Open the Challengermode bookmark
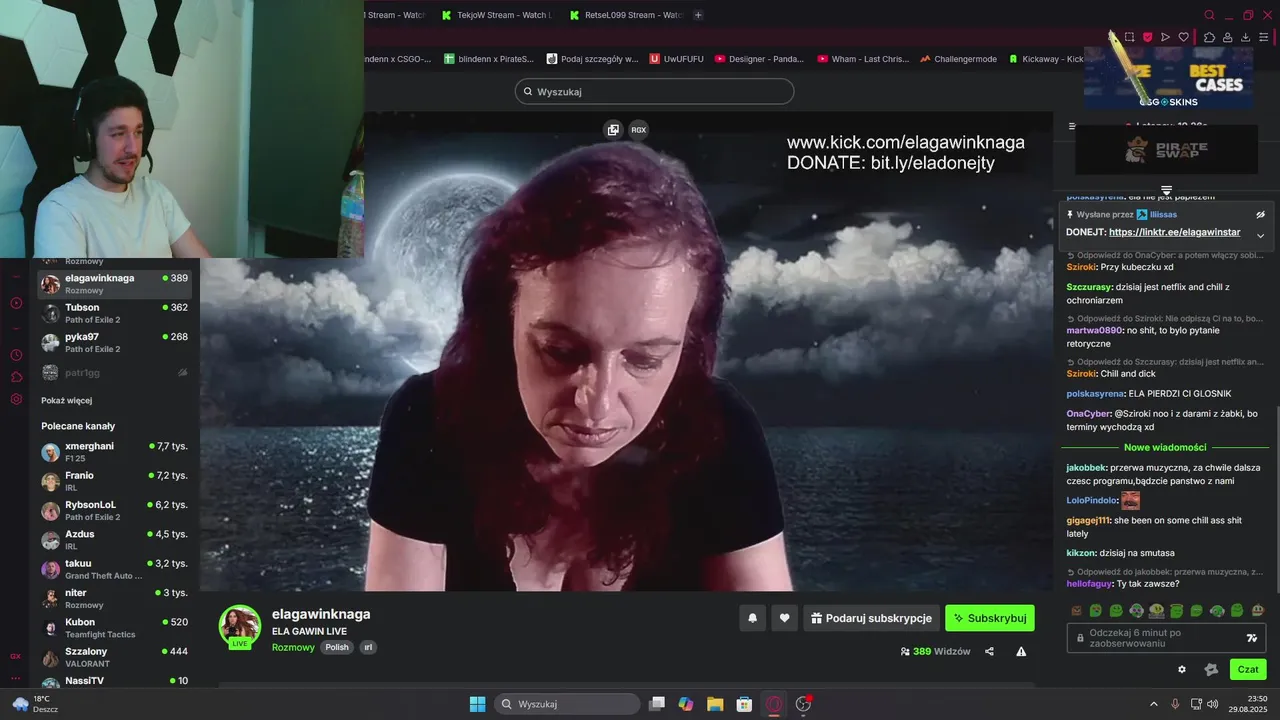The height and width of the screenshot is (720, 1280). (x=958, y=59)
